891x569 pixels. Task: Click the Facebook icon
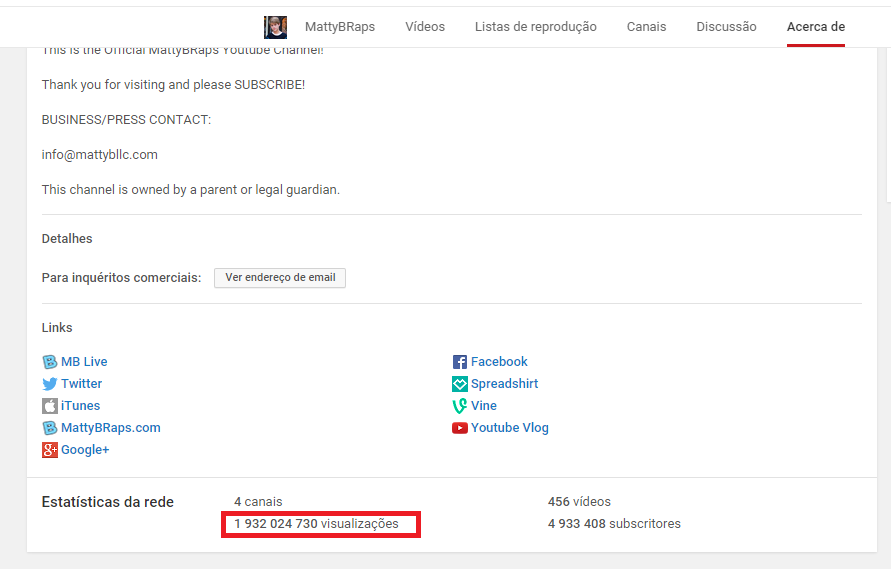click(x=460, y=362)
